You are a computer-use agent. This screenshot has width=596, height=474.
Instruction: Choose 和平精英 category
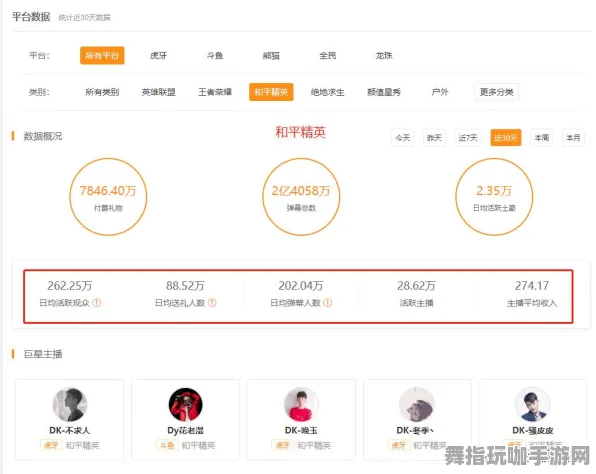coord(271,92)
